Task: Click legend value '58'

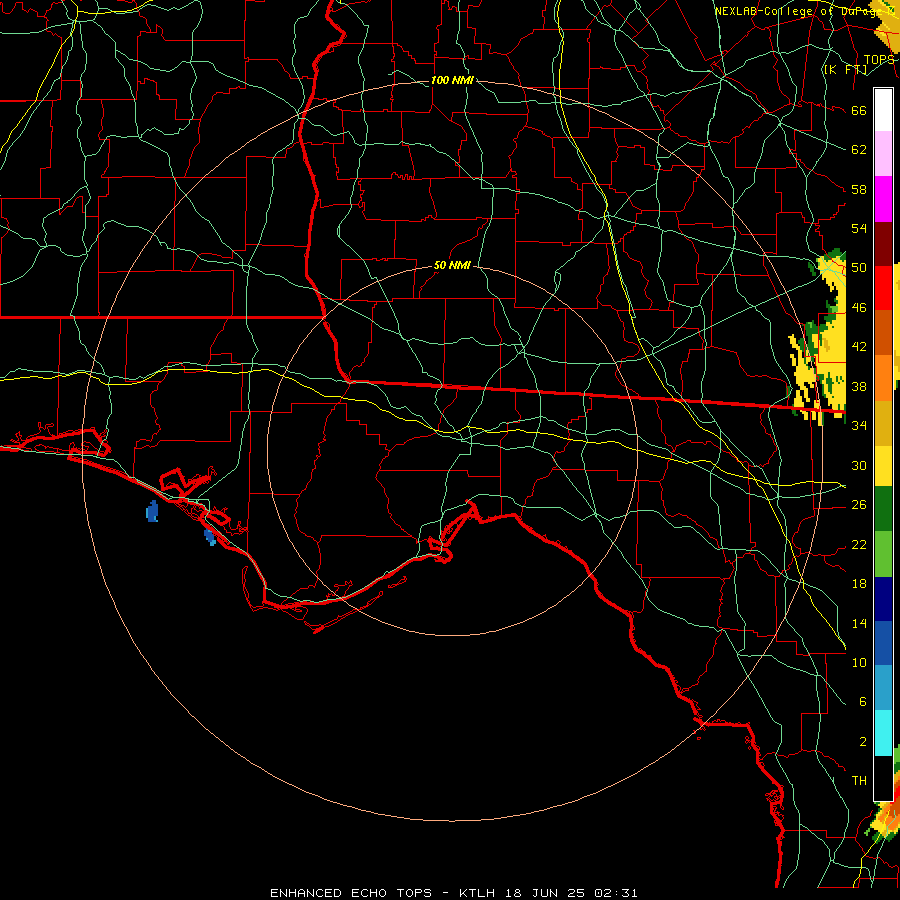Action: 859,189
